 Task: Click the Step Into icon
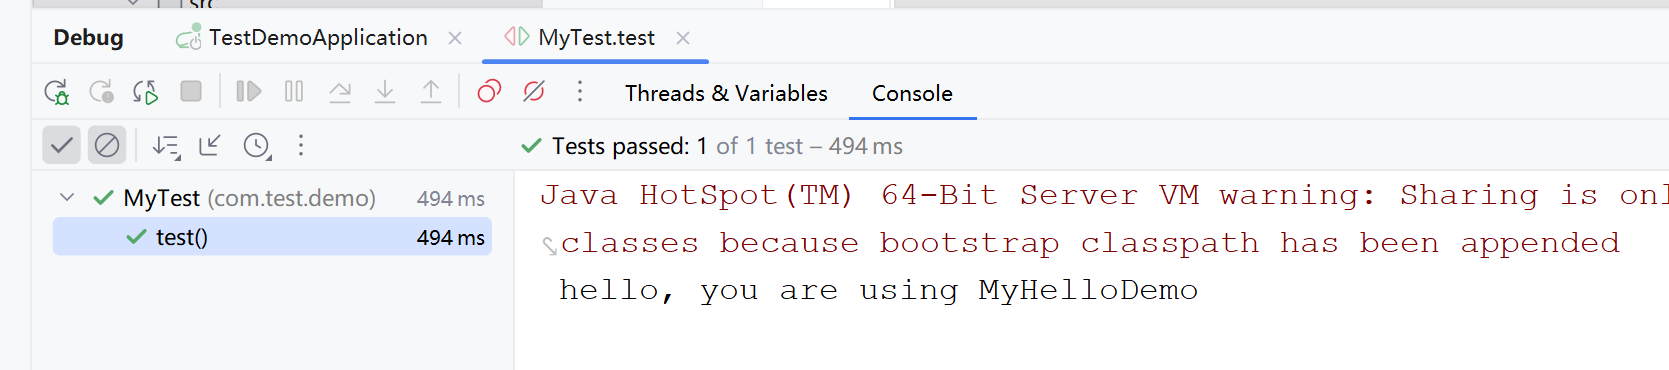(x=385, y=92)
